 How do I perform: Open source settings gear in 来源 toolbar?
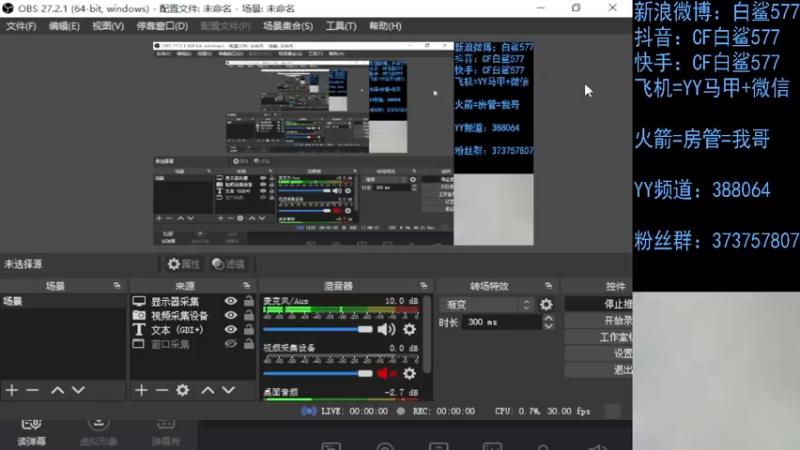pyautogui.click(x=182, y=390)
